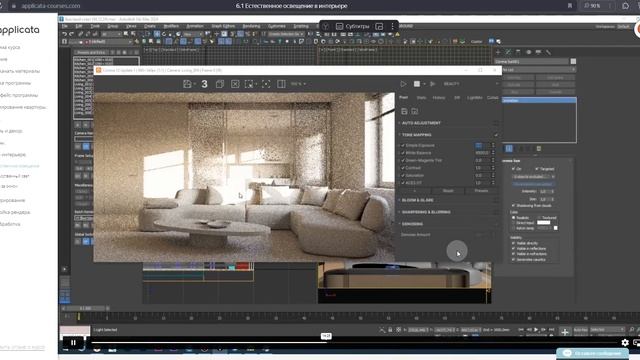
Task: Open the zoom percentage dropdown in frame buffer
Action: click(298, 84)
